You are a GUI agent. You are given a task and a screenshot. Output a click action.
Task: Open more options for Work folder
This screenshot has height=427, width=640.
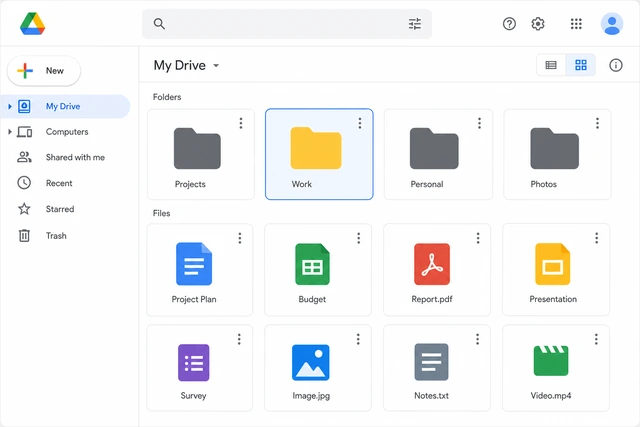click(360, 123)
